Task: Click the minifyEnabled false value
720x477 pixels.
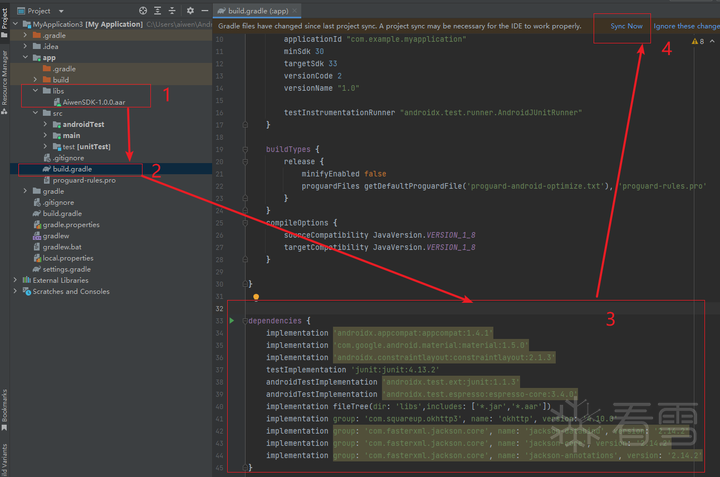Action: [x=375, y=174]
